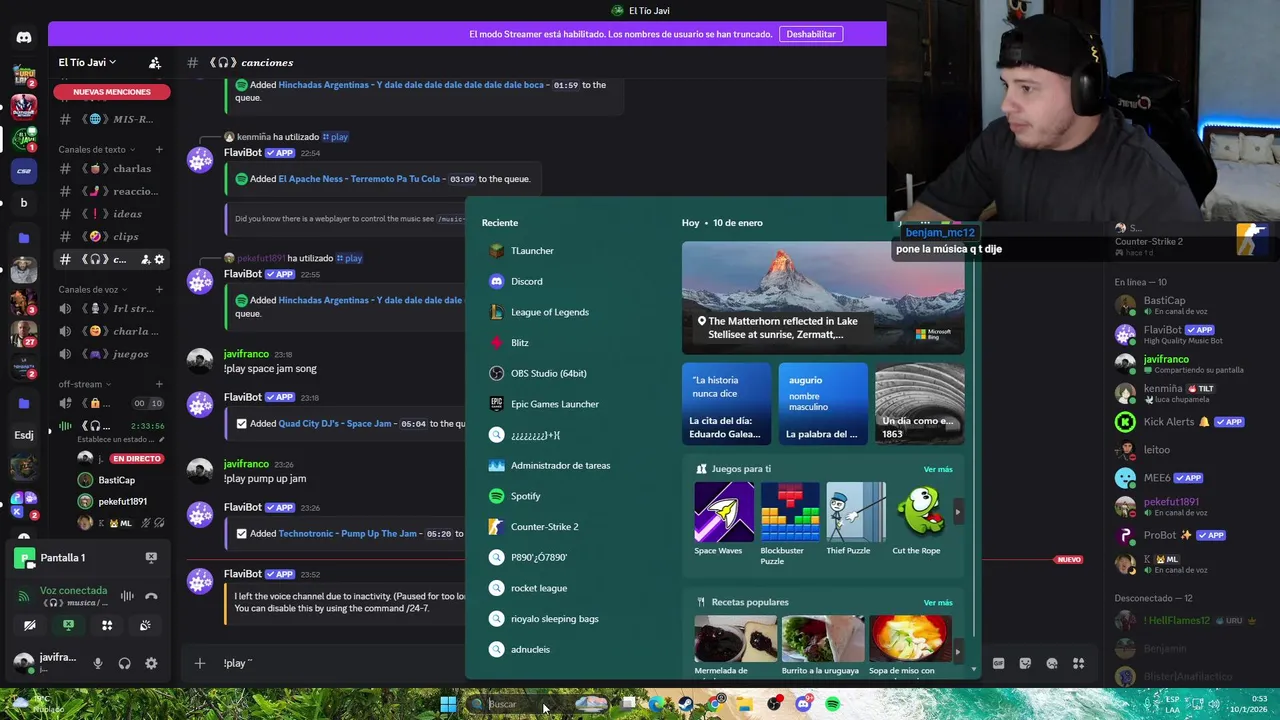
Task: Open Discord direct messages home icon
Action: [x=24, y=38]
